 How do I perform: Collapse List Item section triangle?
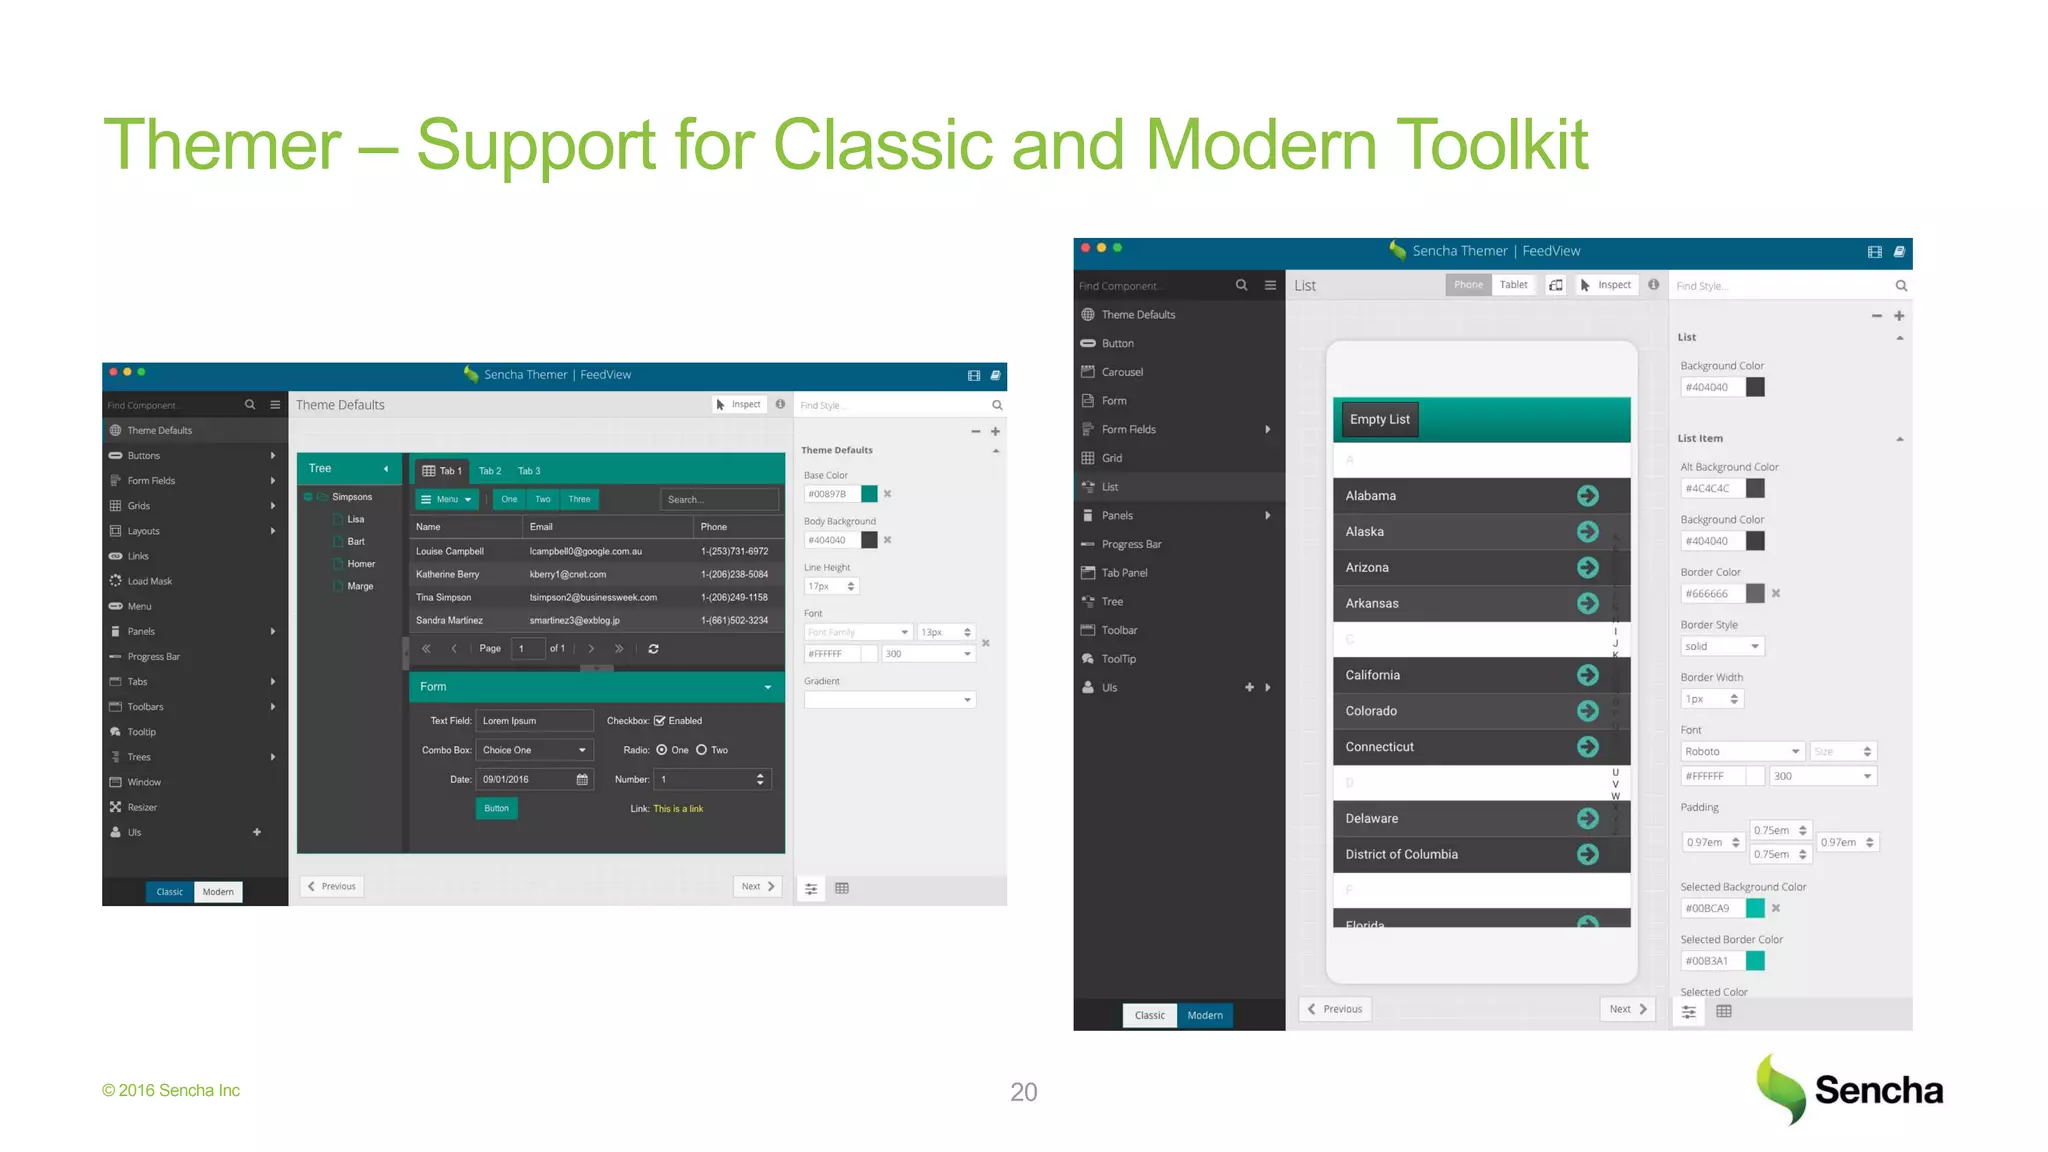pyautogui.click(x=1900, y=439)
